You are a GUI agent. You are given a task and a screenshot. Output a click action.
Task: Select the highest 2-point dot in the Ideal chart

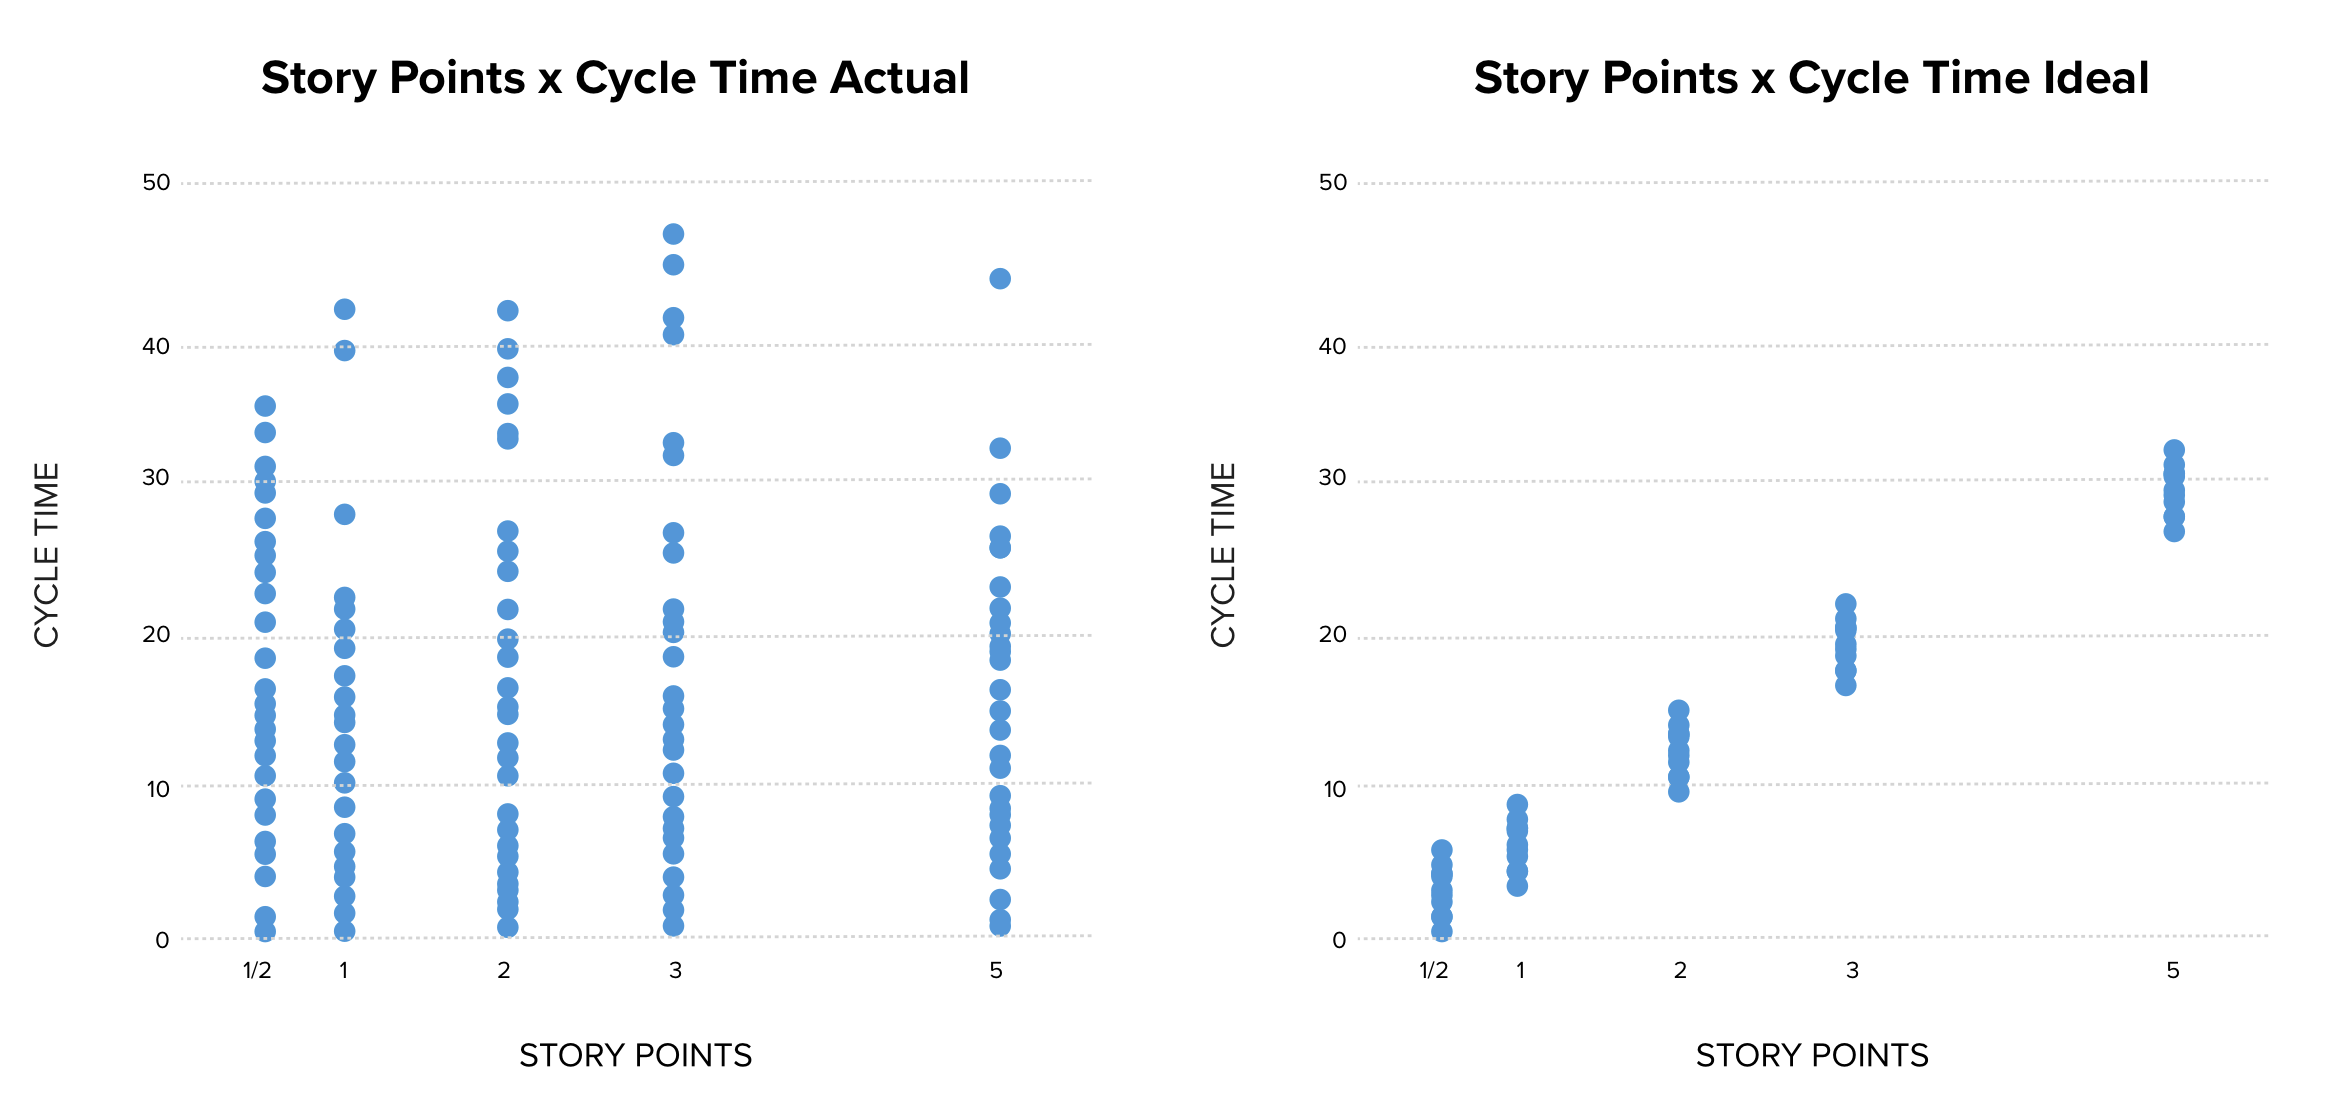point(1679,710)
